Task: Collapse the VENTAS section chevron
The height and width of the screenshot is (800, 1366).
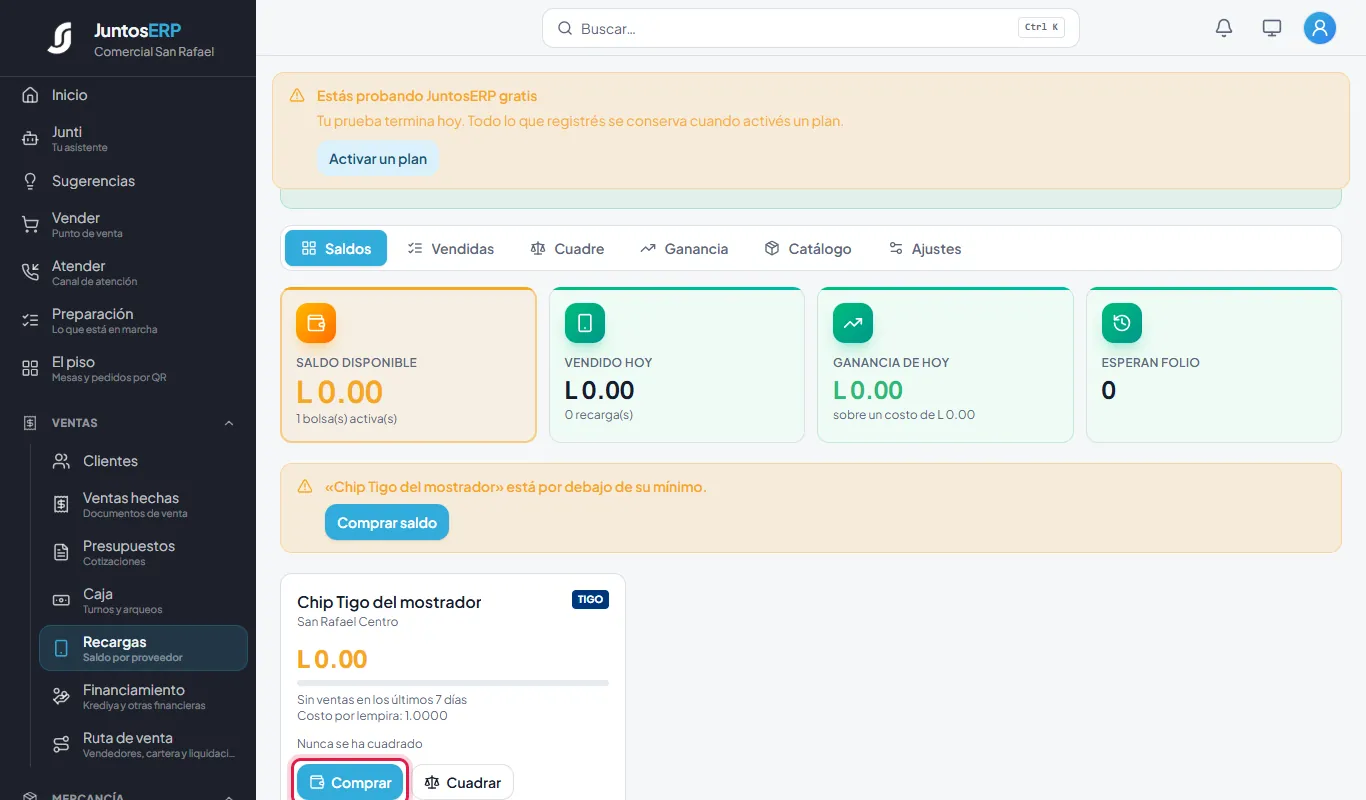Action: coord(229,423)
